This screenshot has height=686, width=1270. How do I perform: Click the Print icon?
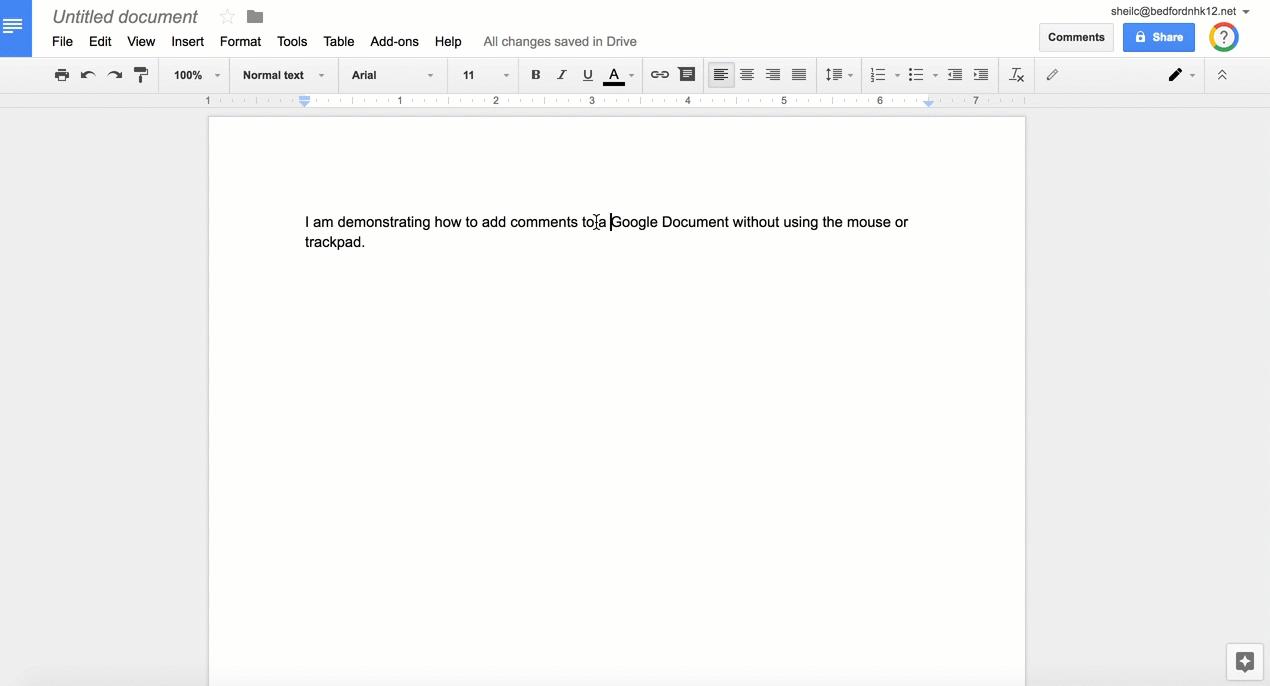tap(62, 75)
